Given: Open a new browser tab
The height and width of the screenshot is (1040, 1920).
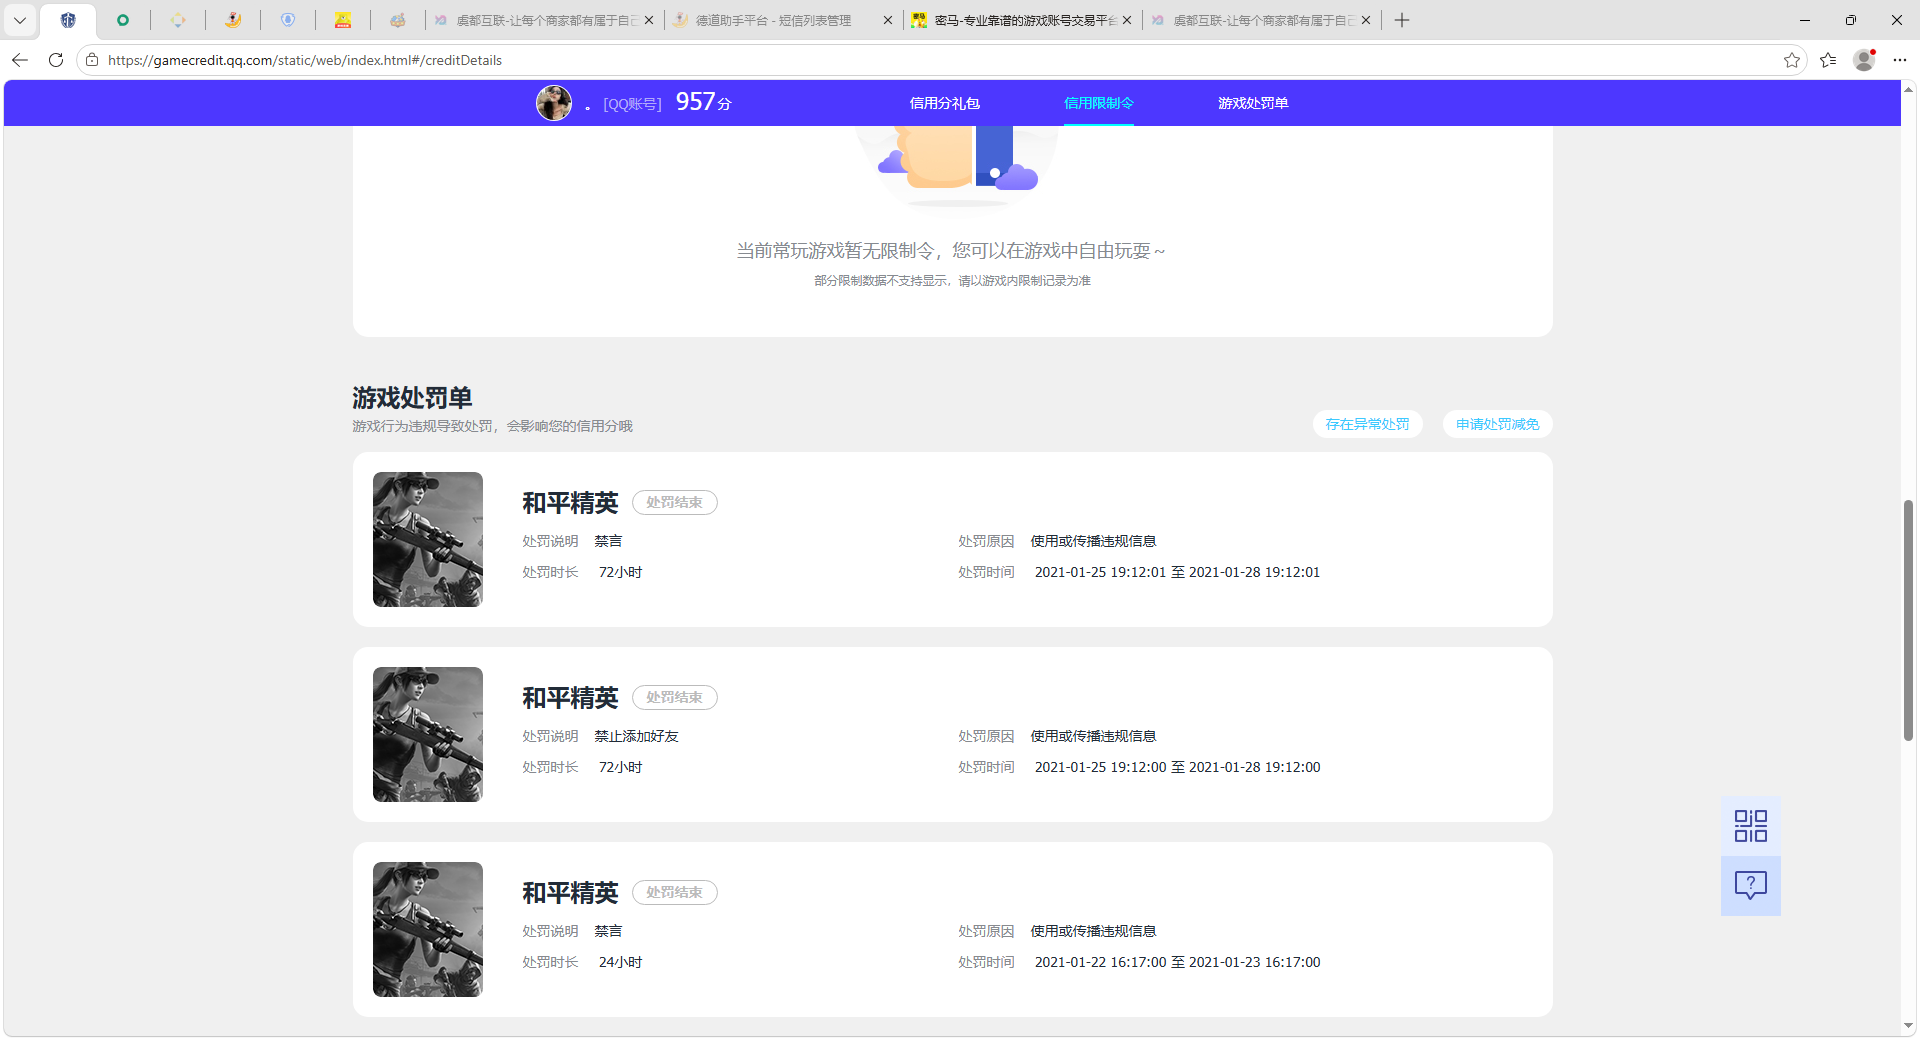Looking at the screenshot, I should pos(1402,20).
